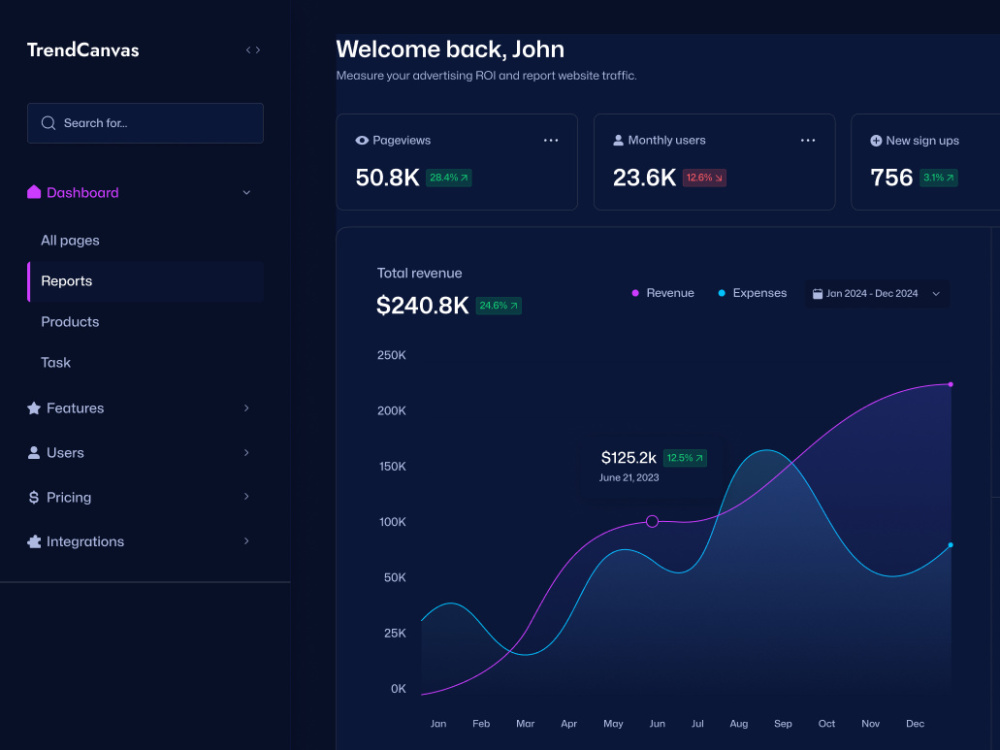Click the TrendCanvas logo
Screen dimensions: 1000x750
coord(83,50)
